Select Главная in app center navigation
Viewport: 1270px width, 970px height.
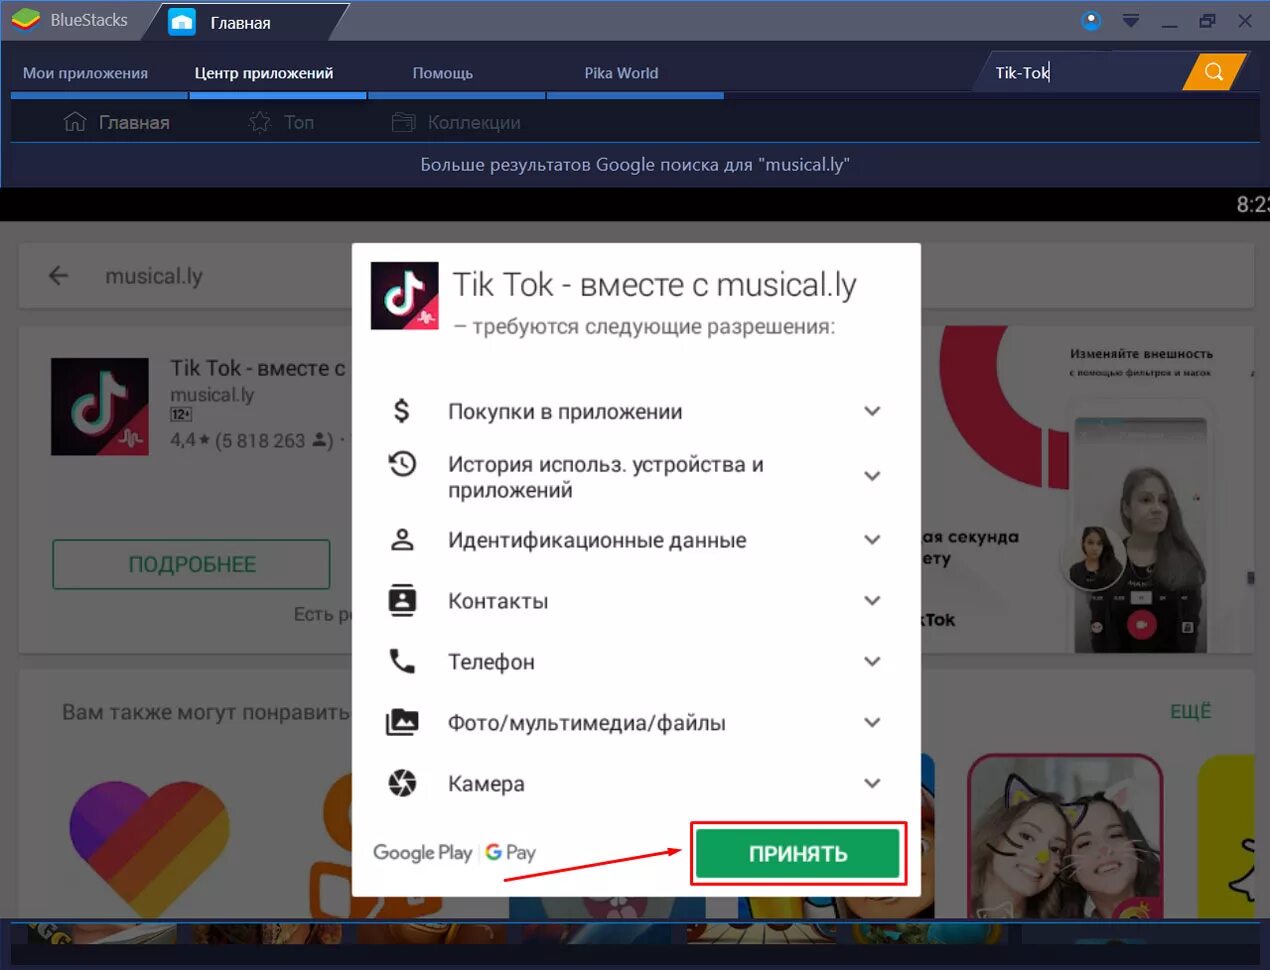click(117, 122)
